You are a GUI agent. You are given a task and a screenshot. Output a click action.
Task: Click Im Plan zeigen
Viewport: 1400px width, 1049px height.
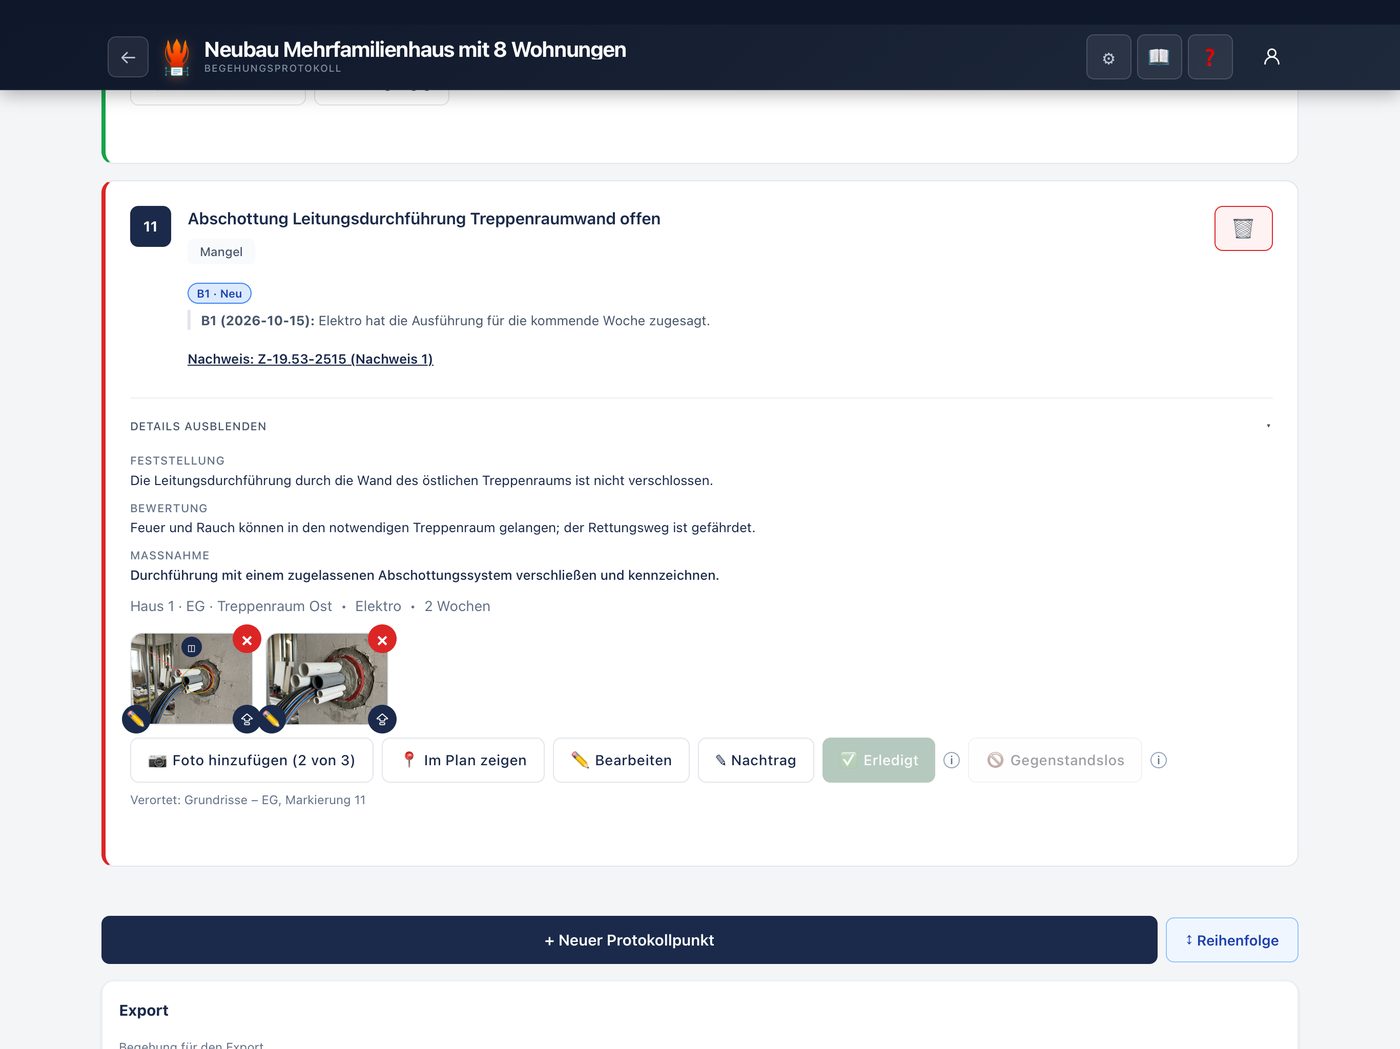(x=463, y=760)
